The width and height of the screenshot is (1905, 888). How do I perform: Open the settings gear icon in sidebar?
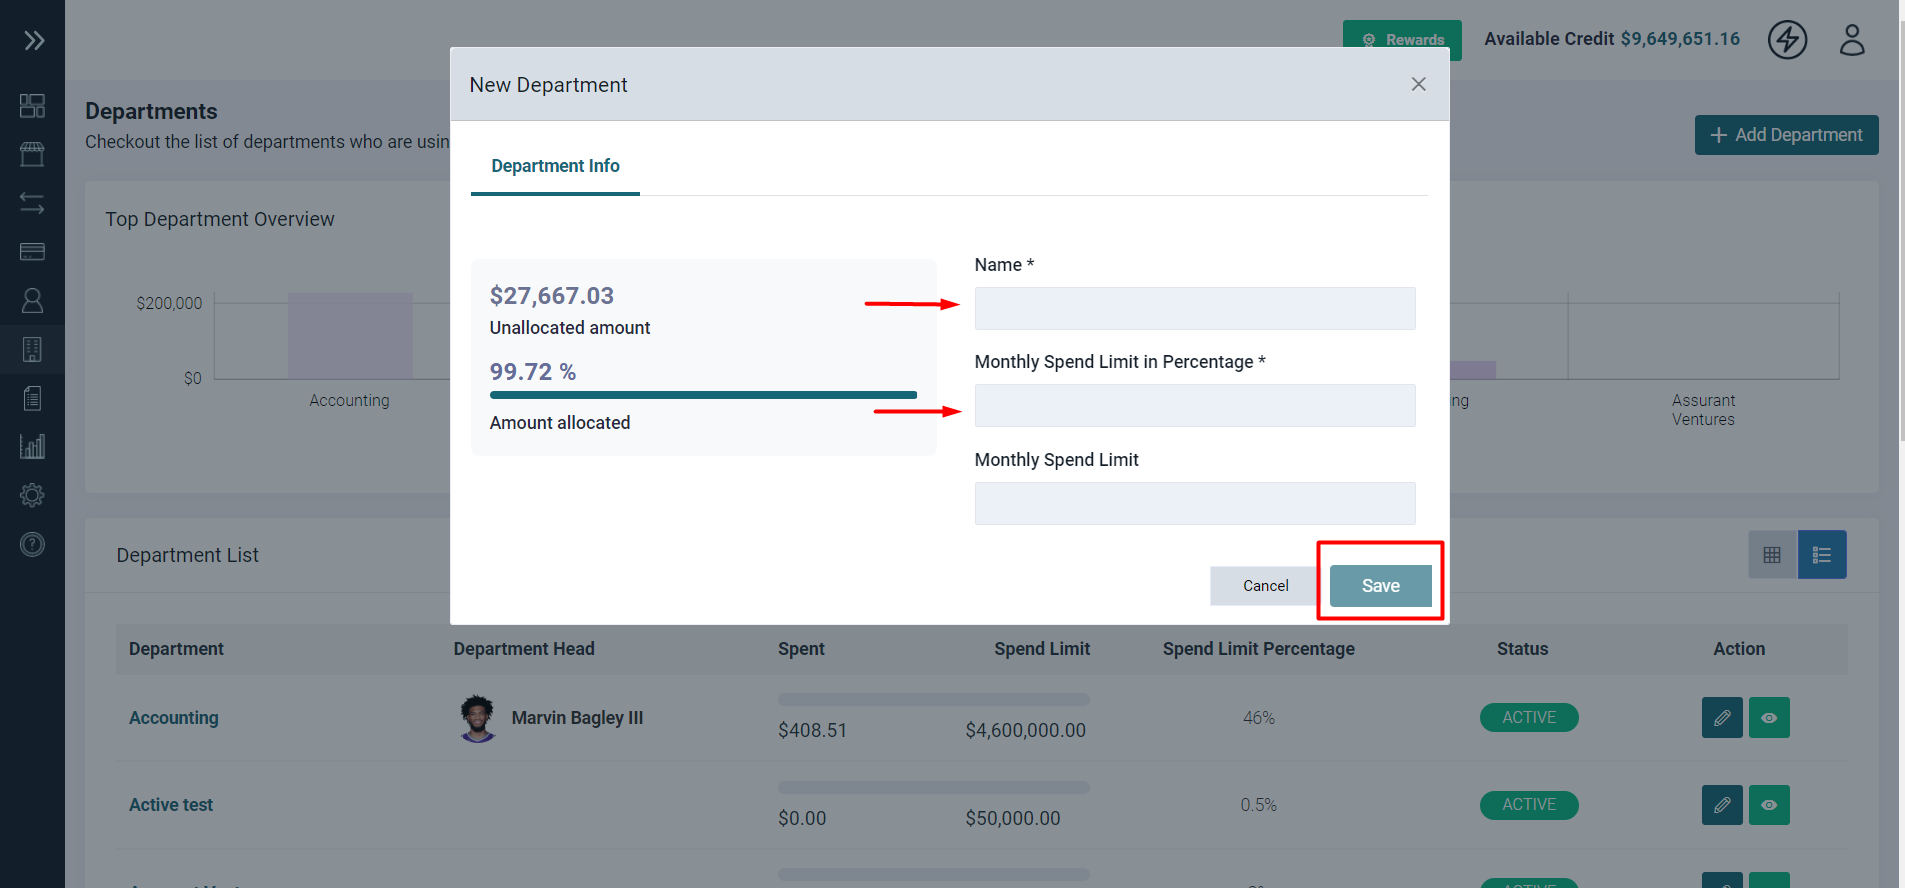click(32, 495)
